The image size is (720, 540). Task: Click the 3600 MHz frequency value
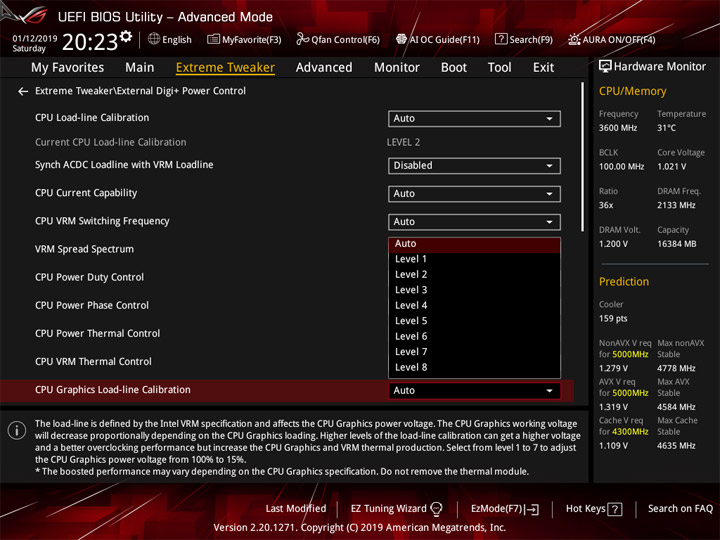point(618,128)
